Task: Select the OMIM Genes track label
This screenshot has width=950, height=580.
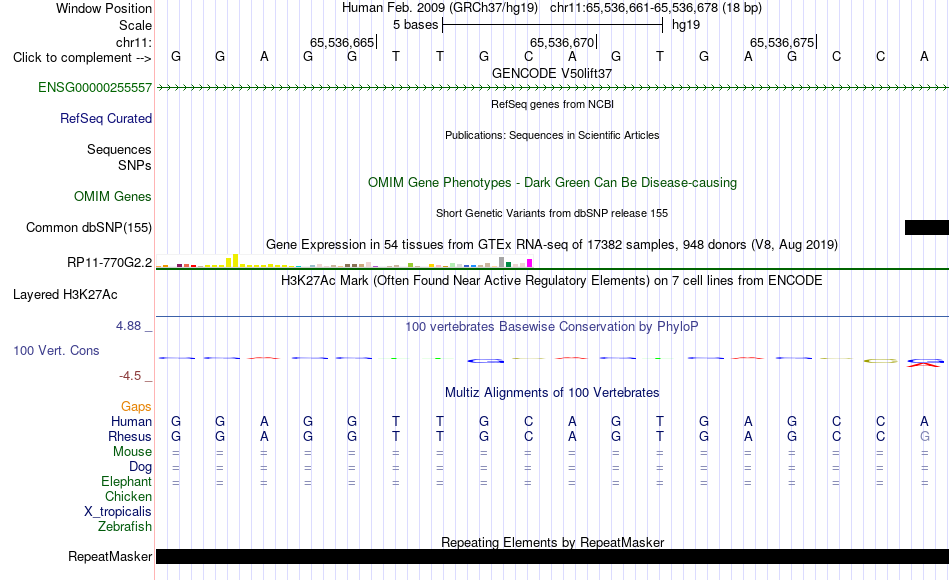Action: point(113,196)
